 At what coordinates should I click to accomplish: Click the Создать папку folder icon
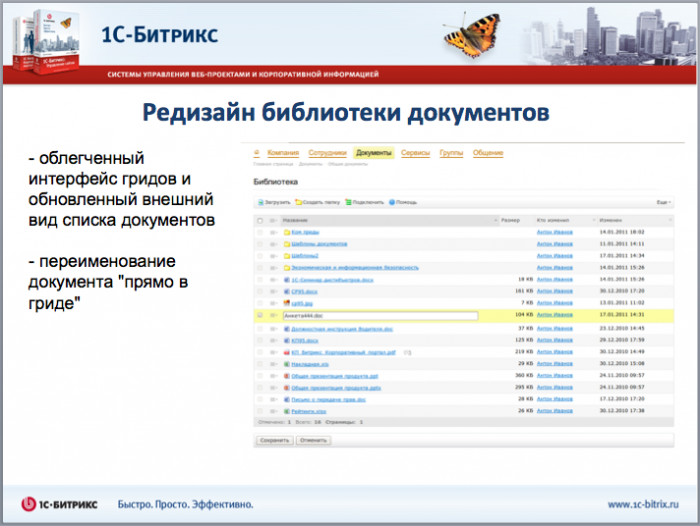tap(298, 202)
